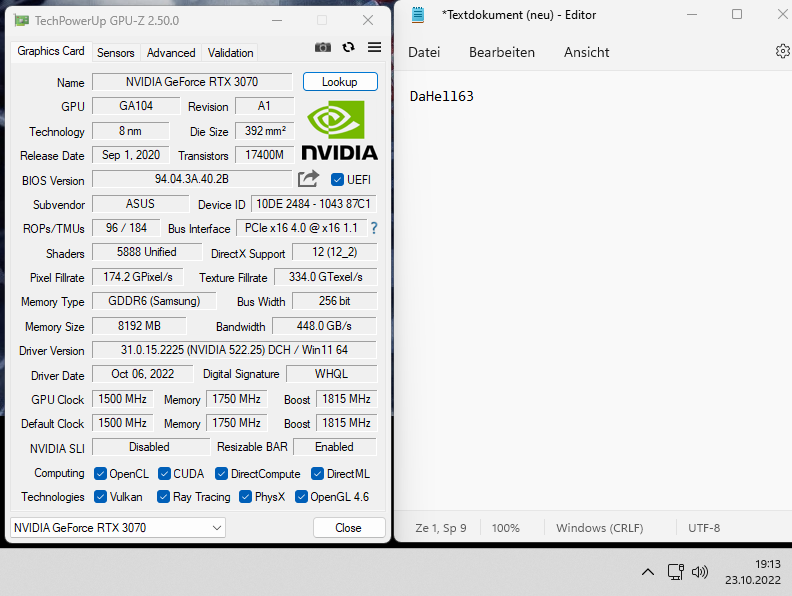792x596 pixels.
Task: Click the GPU-Z Close button
Action: 349,528
